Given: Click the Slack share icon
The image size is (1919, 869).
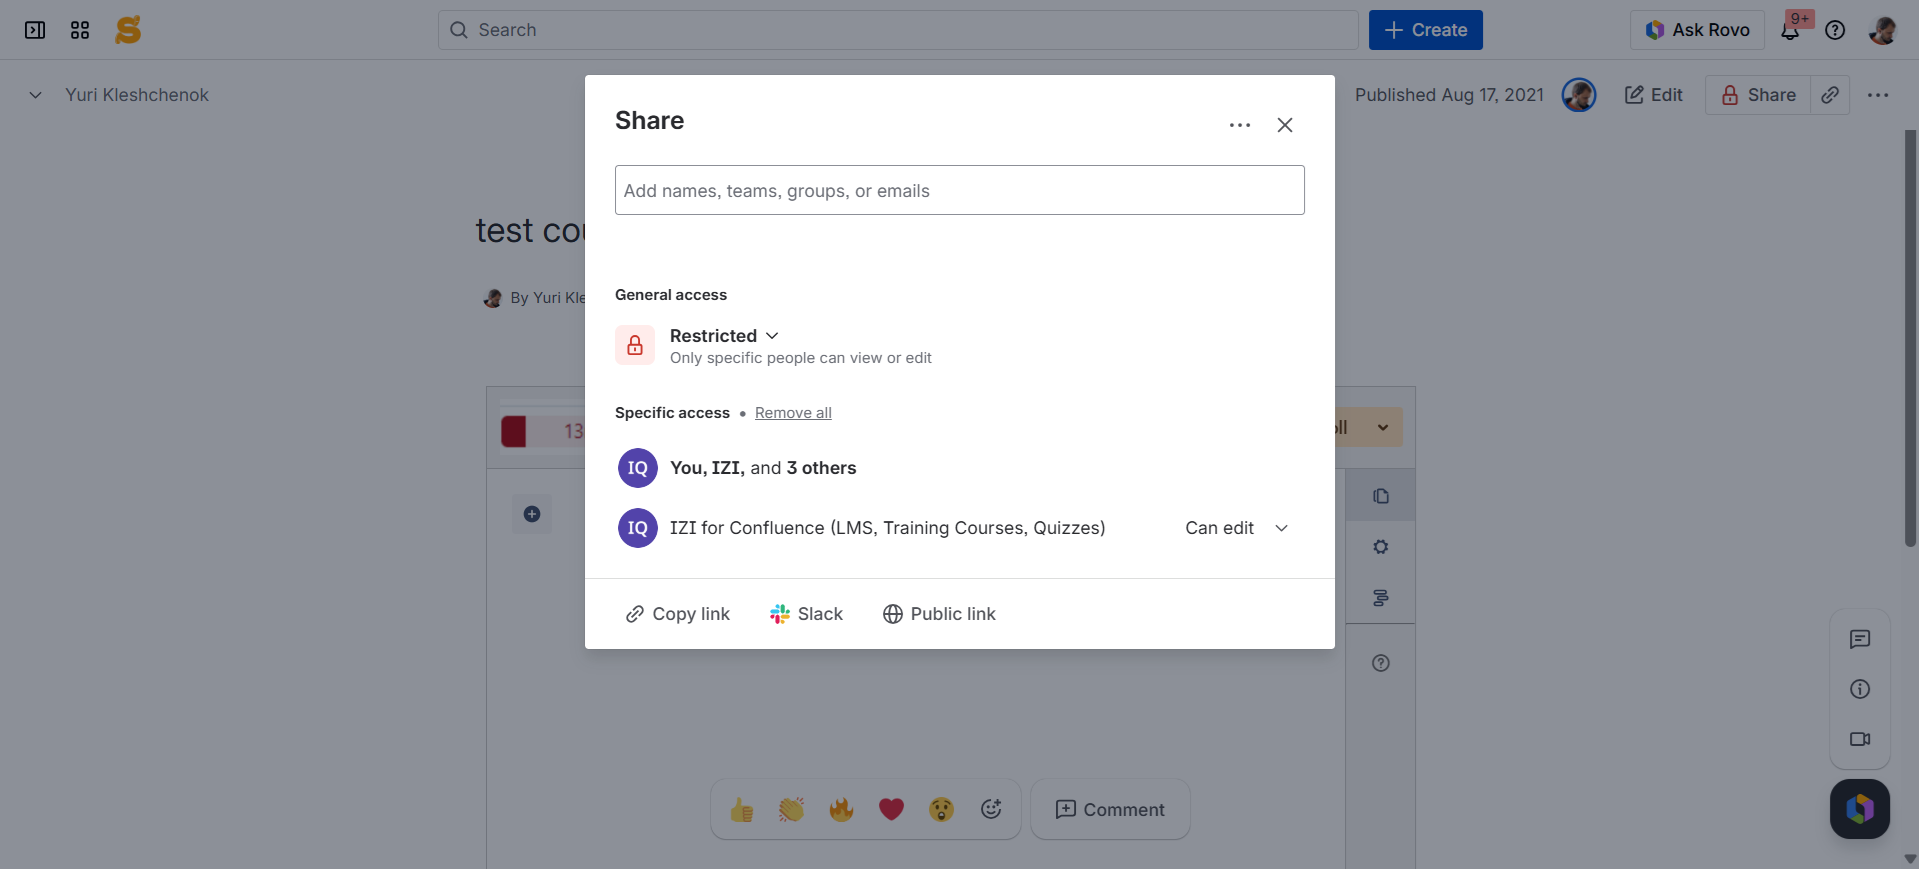Looking at the screenshot, I should pos(780,614).
